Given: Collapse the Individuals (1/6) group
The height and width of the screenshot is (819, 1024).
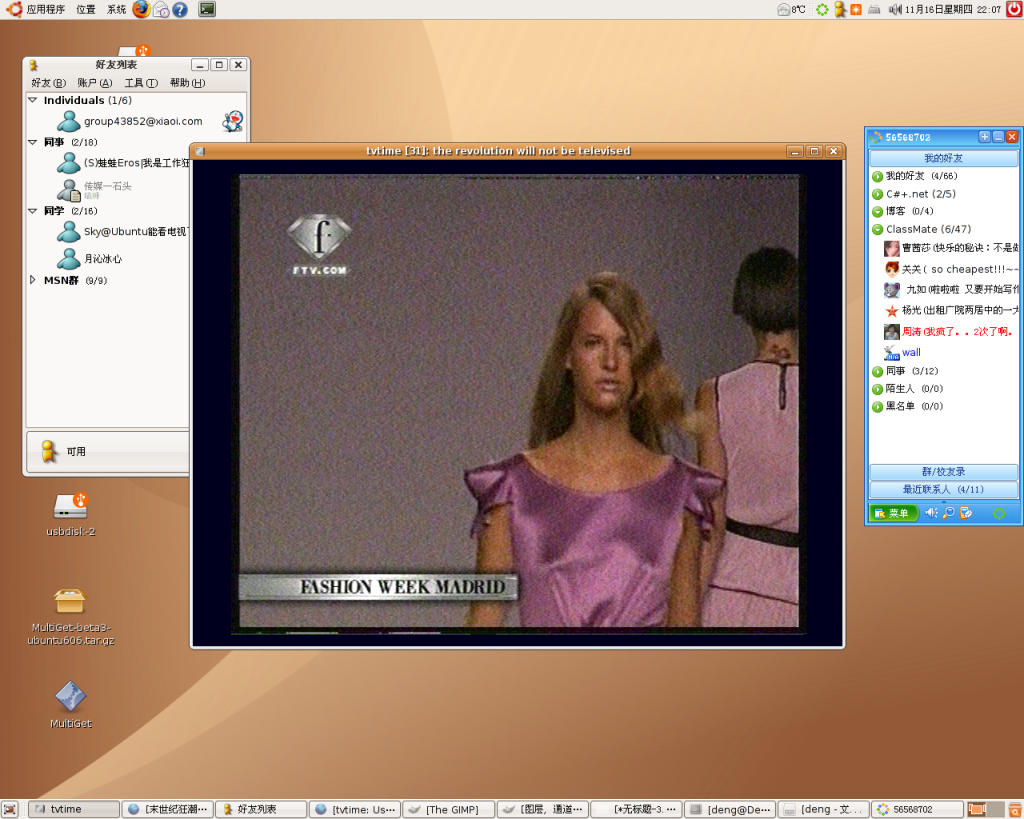Looking at the screenshot, I should coord(33,100).
